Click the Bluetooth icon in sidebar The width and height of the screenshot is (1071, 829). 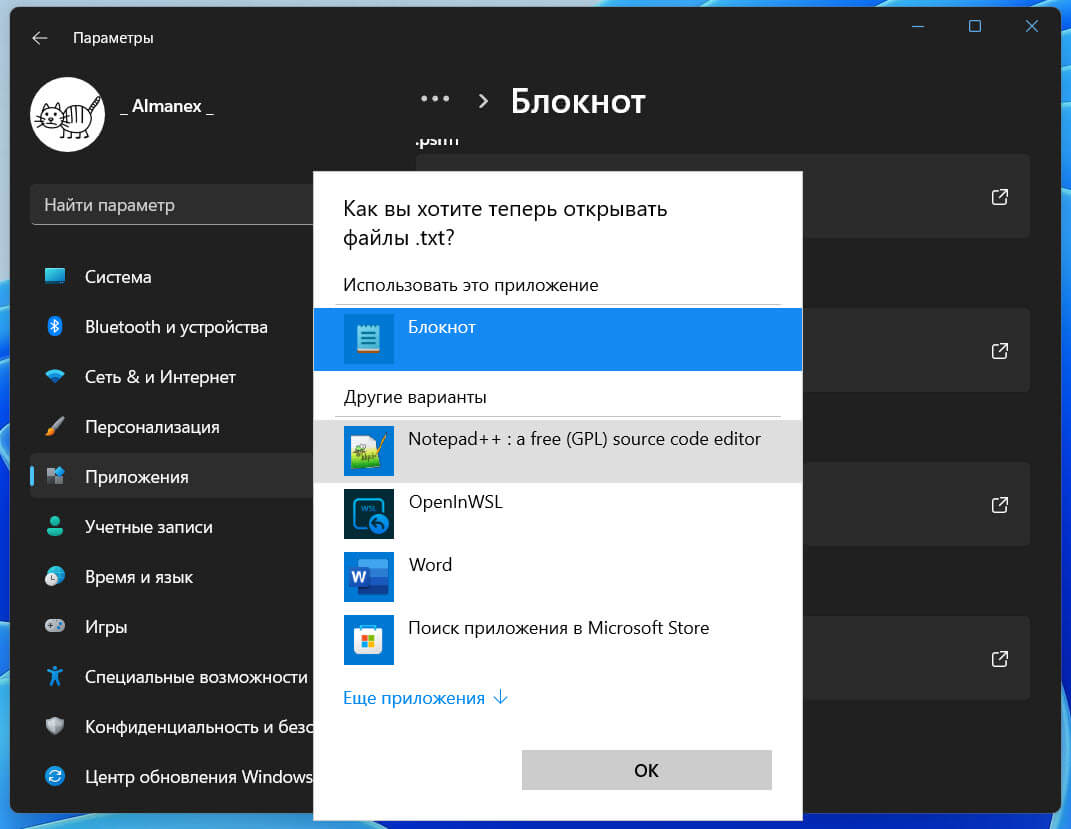pyautogui.click(x=55, y=326)
